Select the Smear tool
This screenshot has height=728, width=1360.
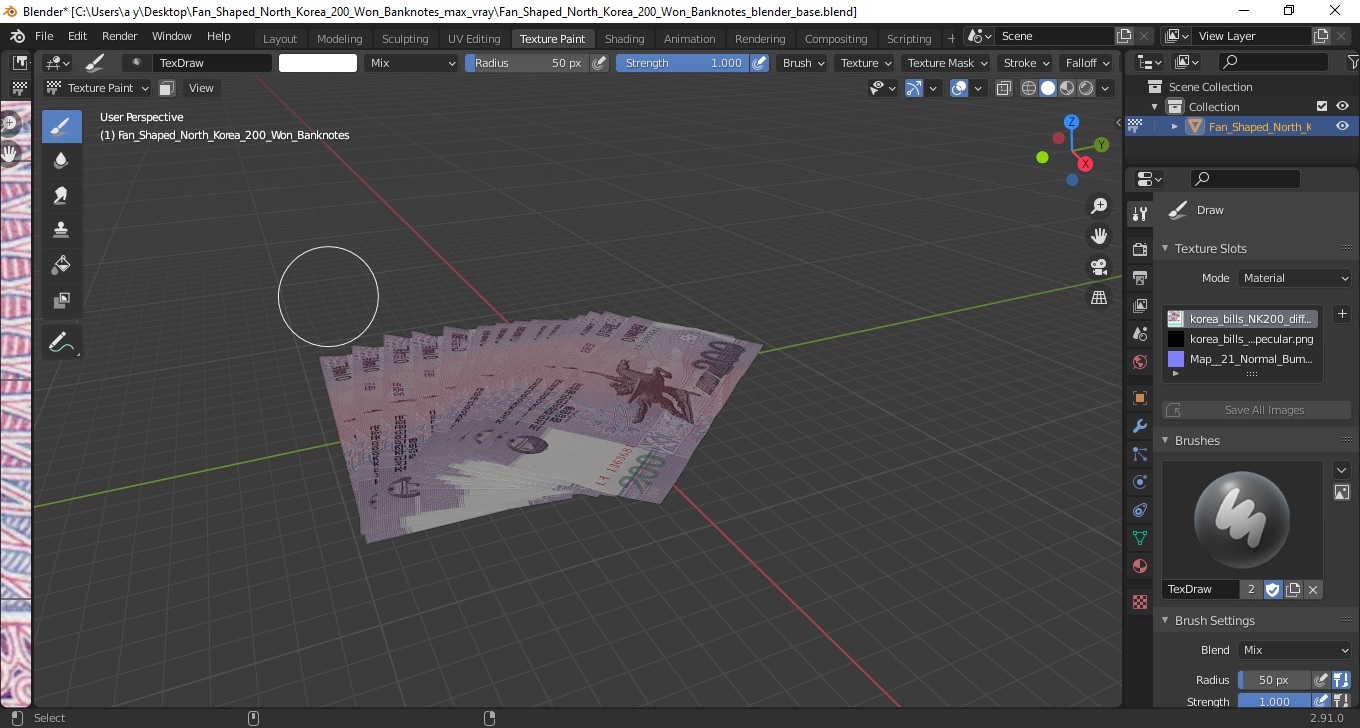(x=61, y=195)
